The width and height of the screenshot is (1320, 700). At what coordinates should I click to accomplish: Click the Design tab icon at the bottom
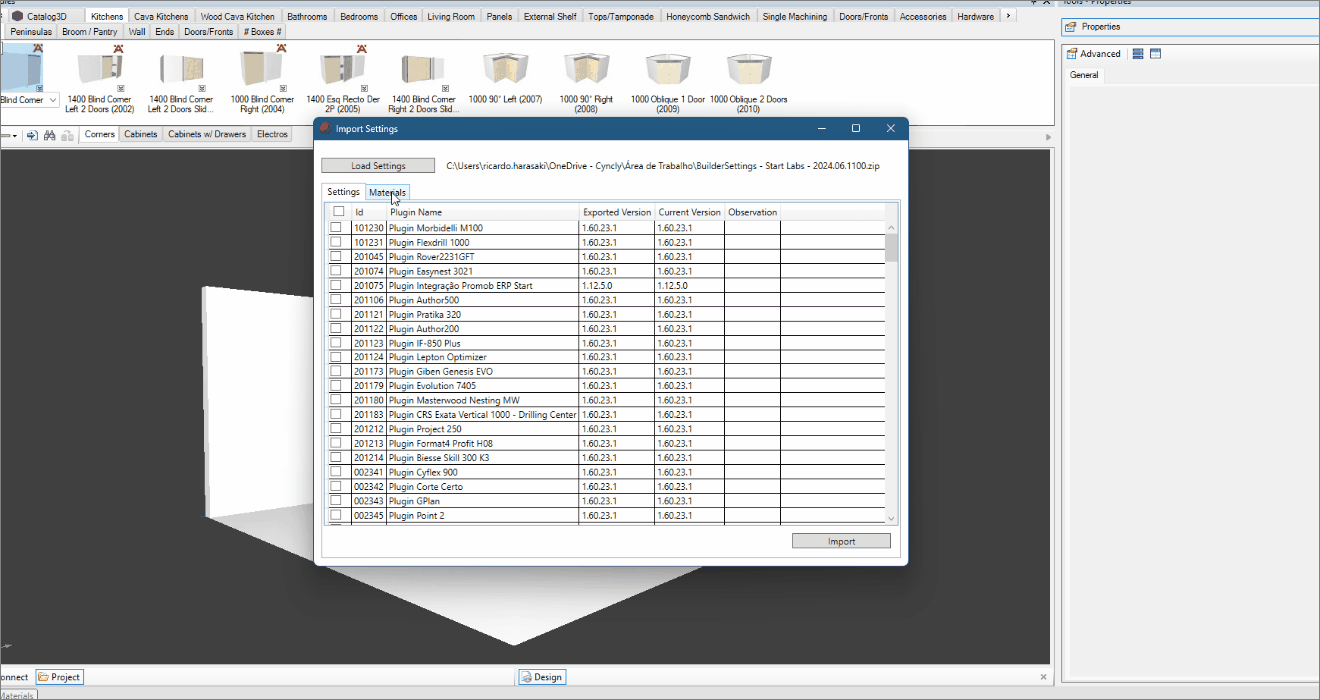(x=526, y=677)
